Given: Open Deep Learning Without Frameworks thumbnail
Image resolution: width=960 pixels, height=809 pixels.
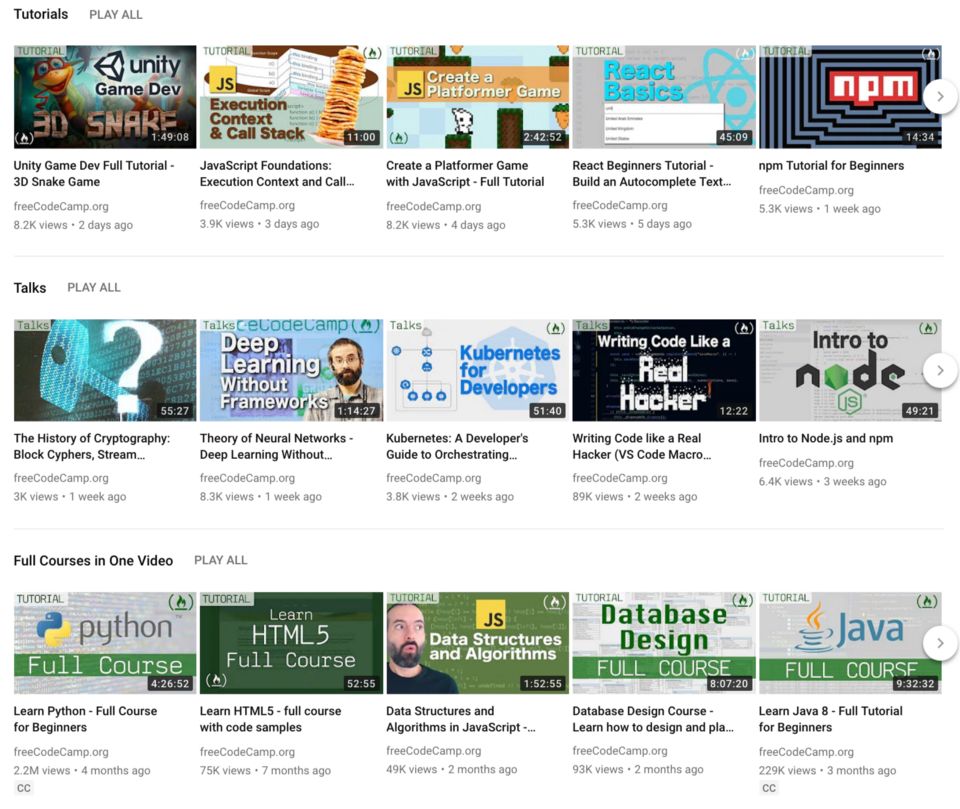Looking at the screenshot, I should 291,370.
